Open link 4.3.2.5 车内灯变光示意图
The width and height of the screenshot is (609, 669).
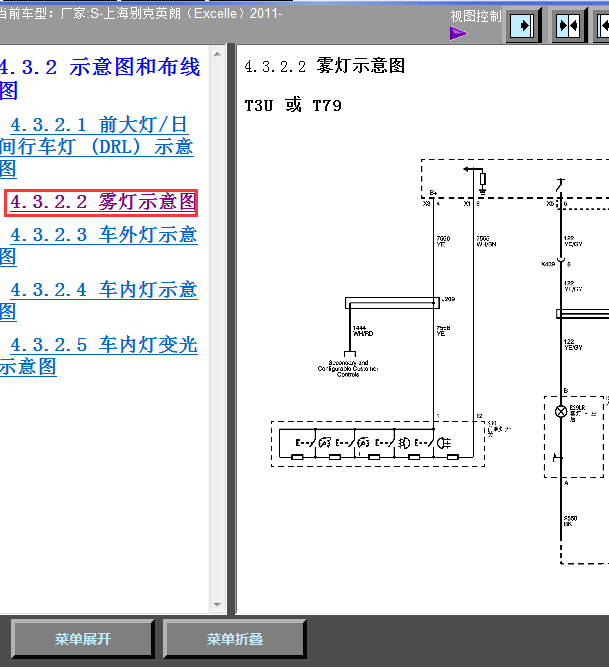(99, 355)
